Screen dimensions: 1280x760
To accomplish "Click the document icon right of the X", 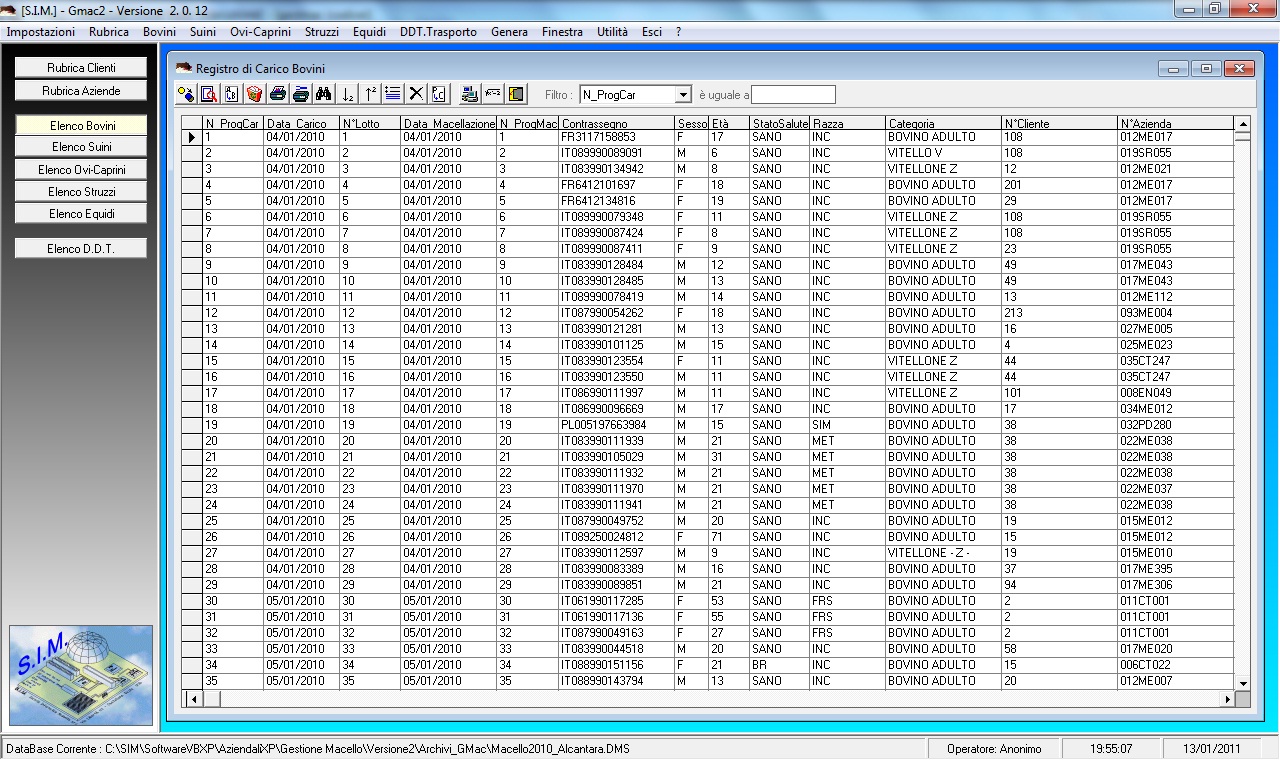I will coord(439,94).
